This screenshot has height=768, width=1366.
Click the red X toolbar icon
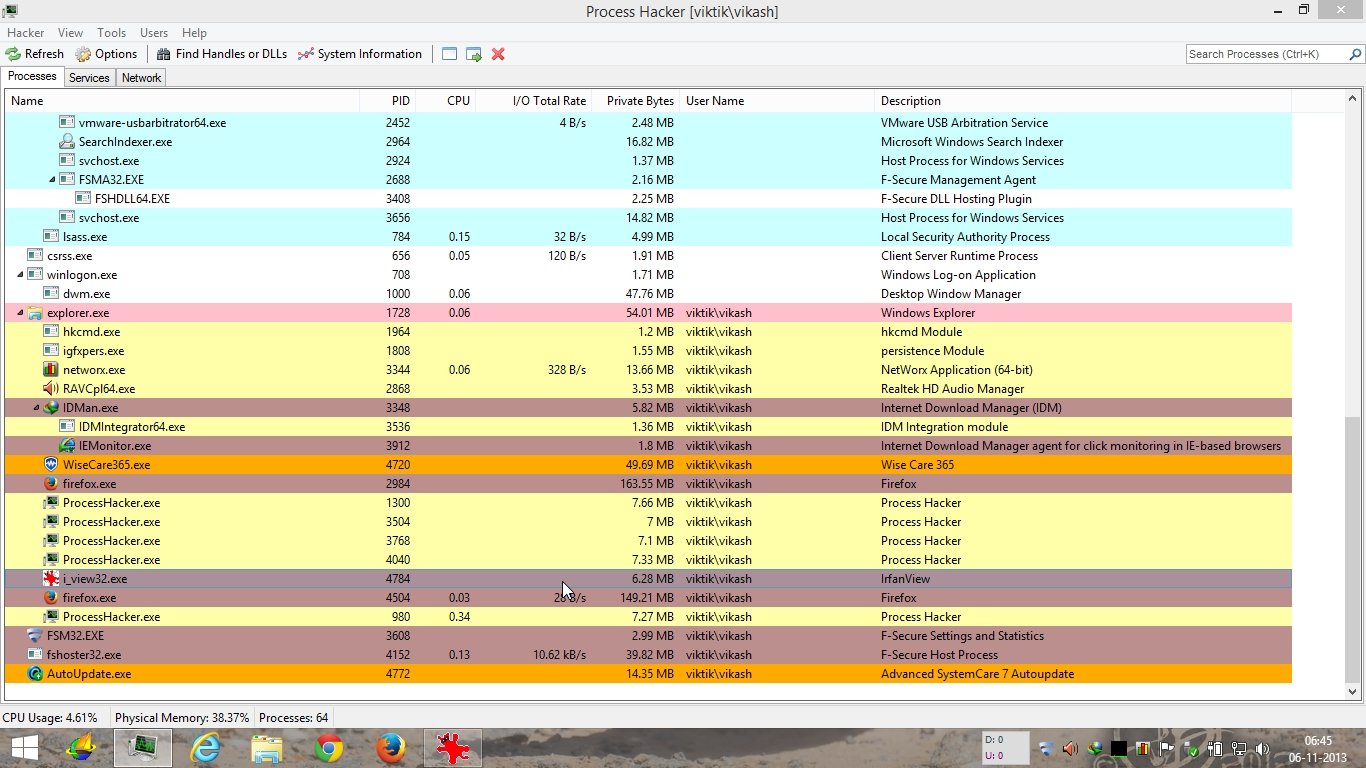(x=498, y=54)
